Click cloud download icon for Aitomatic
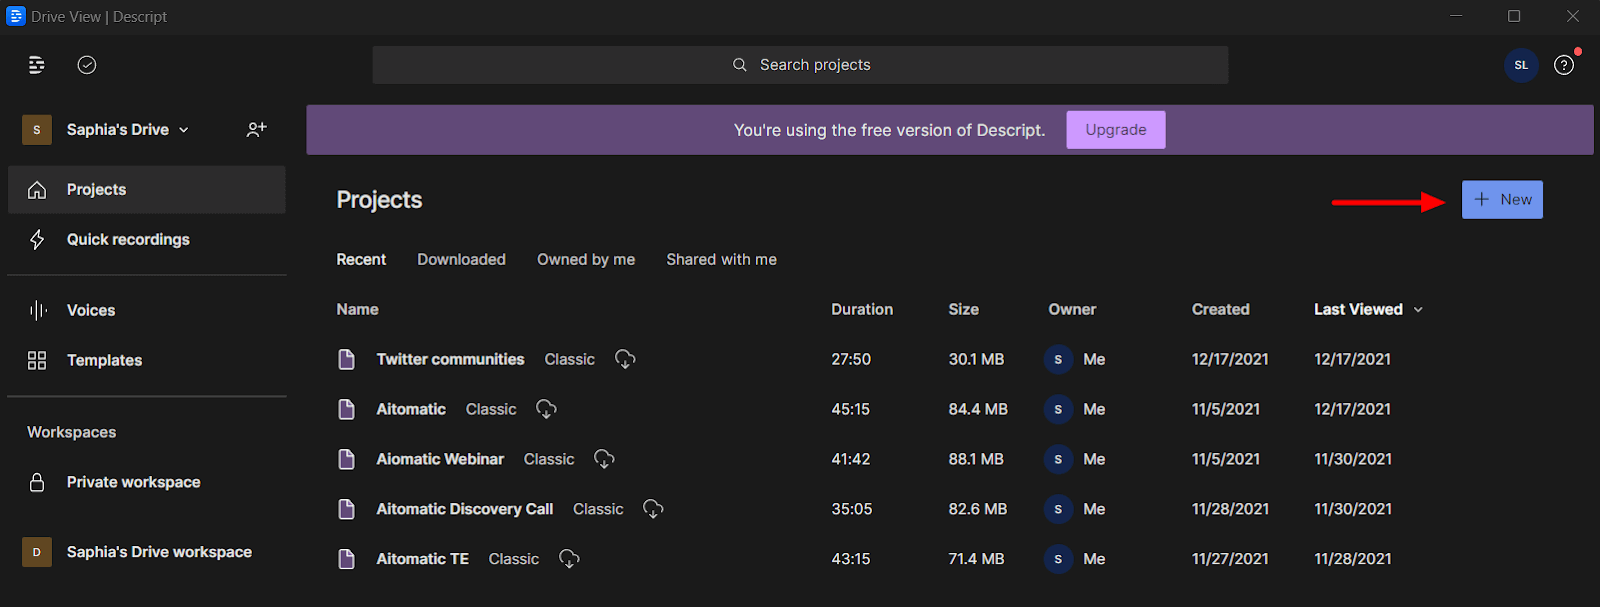 (x=546, y=409)
